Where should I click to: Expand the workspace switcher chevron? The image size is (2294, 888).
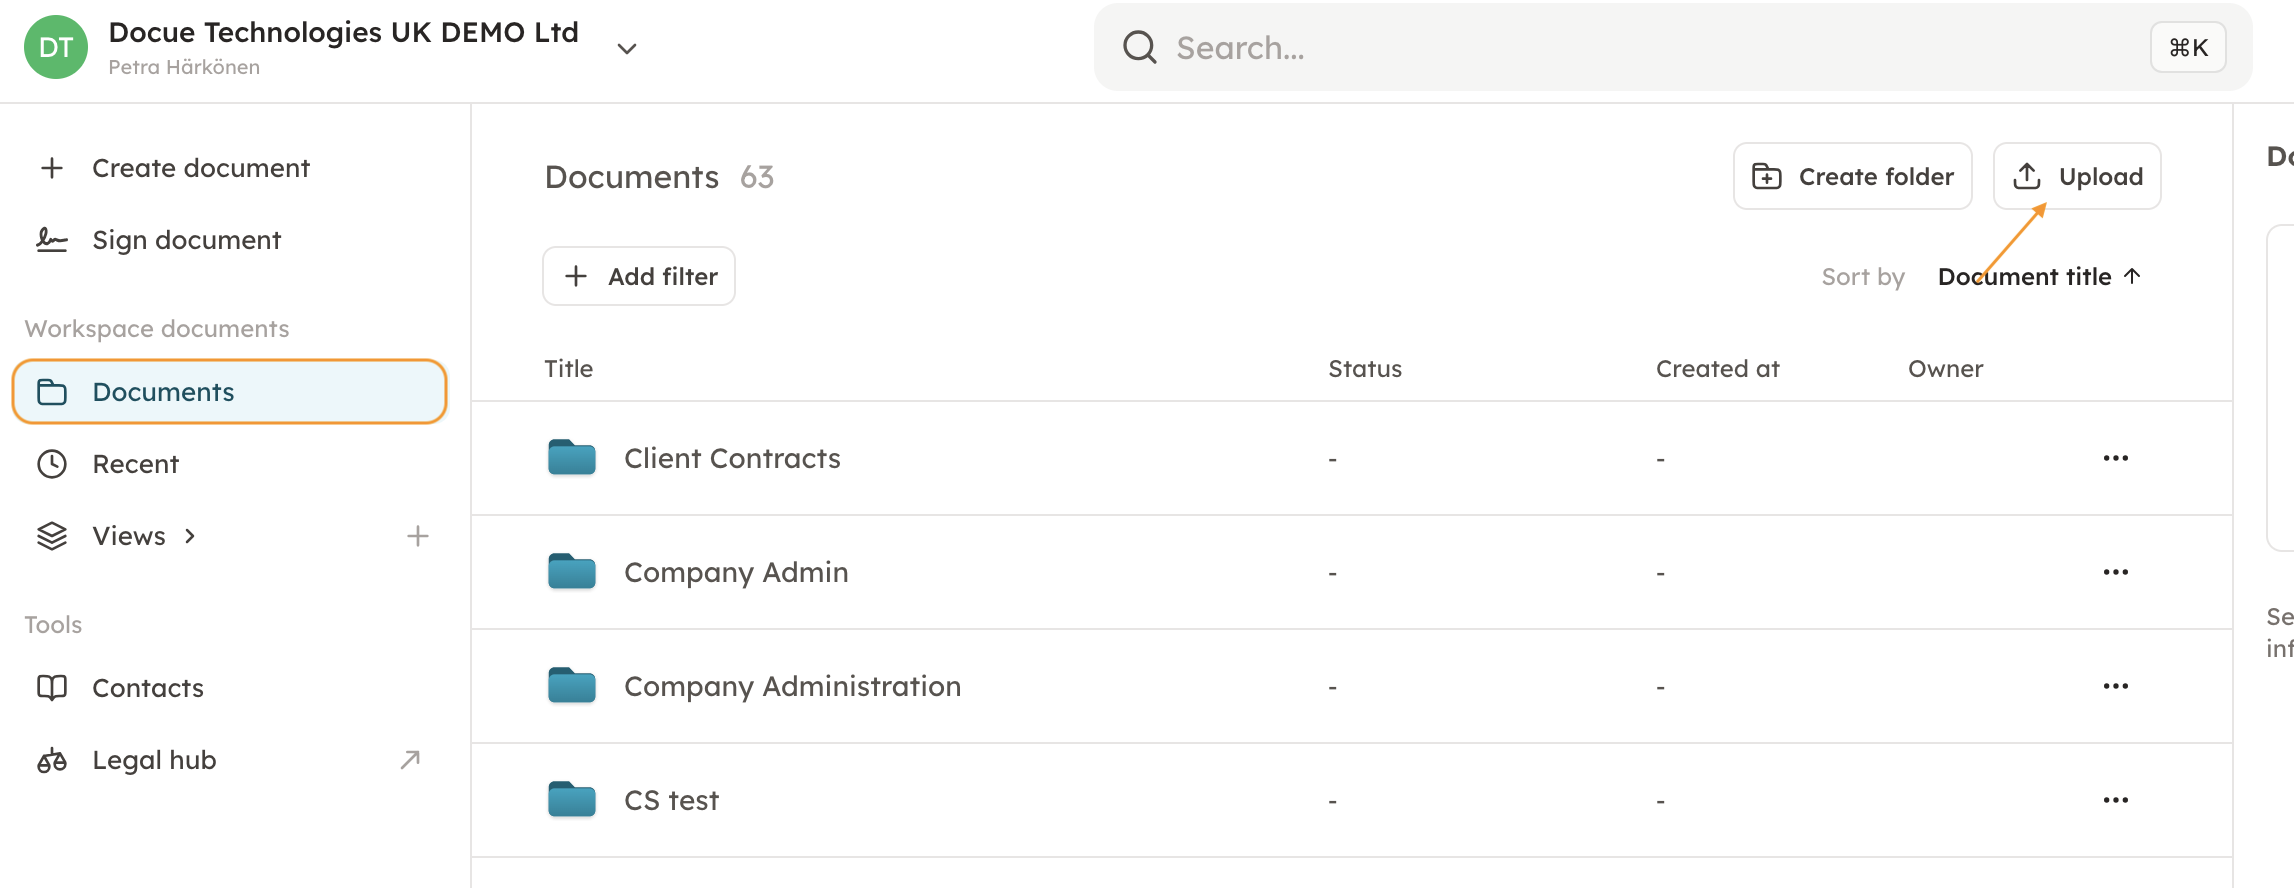627,49
